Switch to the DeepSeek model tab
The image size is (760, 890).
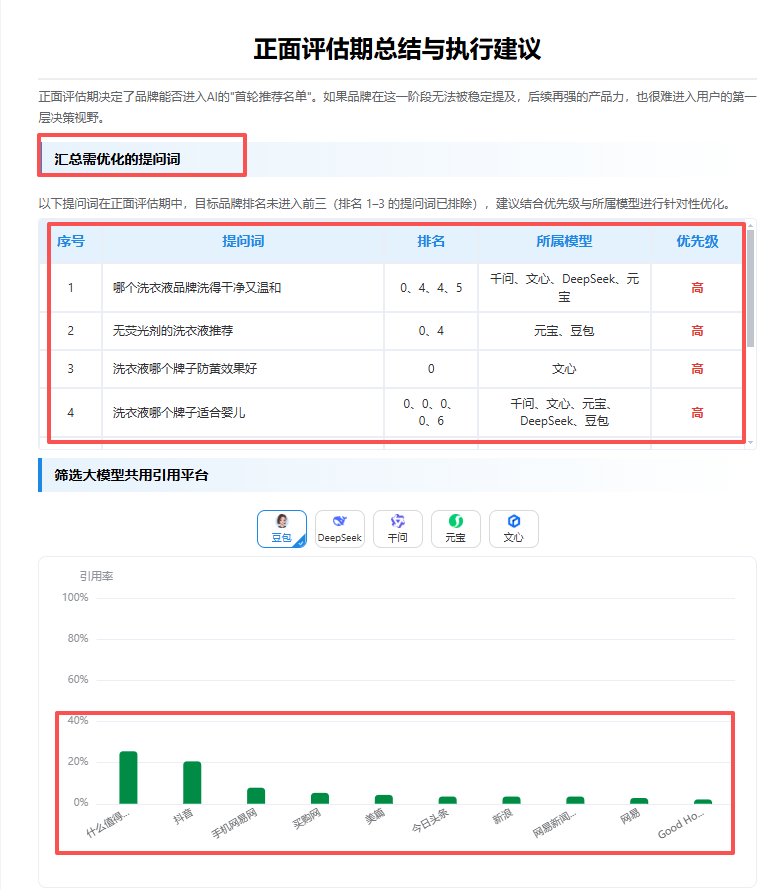tap(339, 529)
